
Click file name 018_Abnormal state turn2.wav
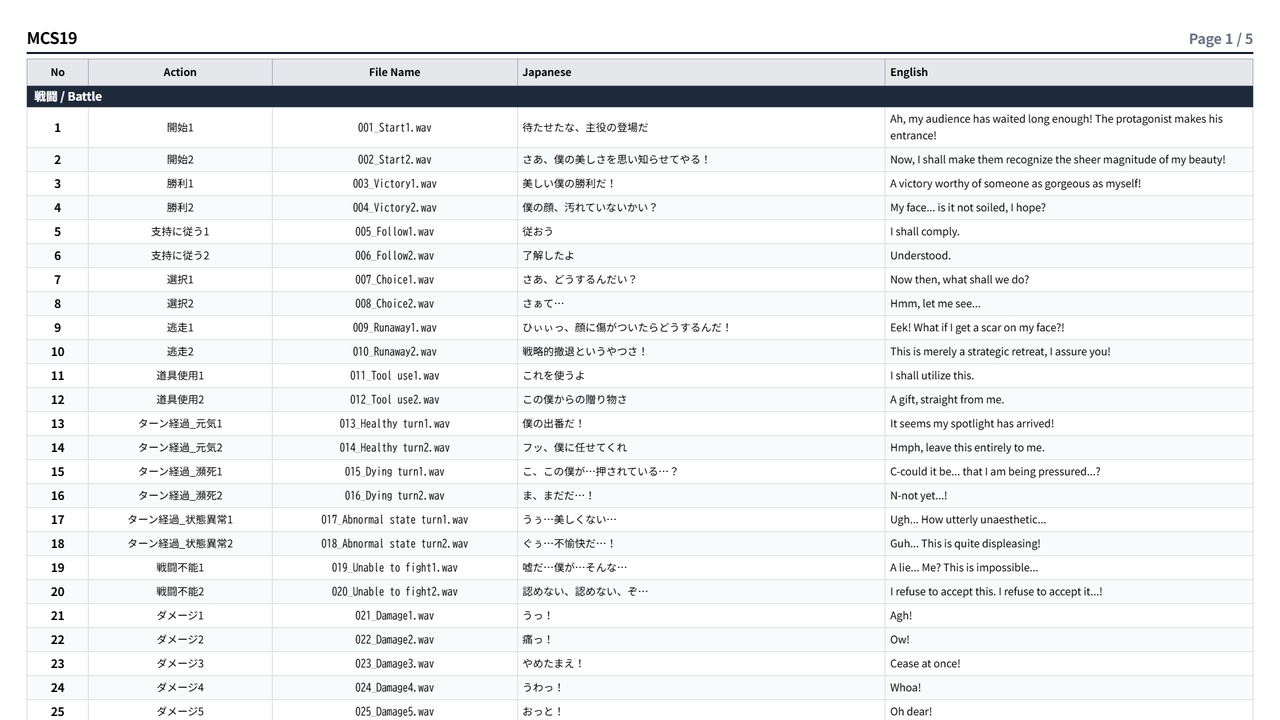pyautogui.click(x=394, y=544)
